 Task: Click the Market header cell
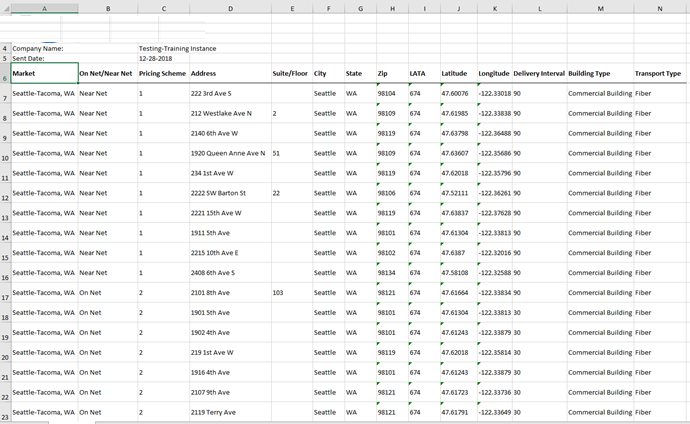[x=44, y=73]
